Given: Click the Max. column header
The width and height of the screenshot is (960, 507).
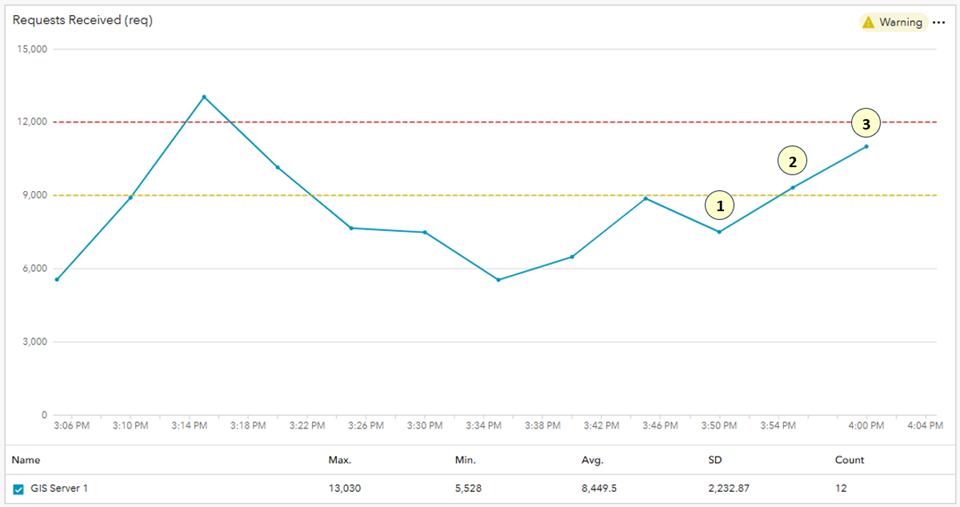Looking at the screenshot, I should click(340, 460).
